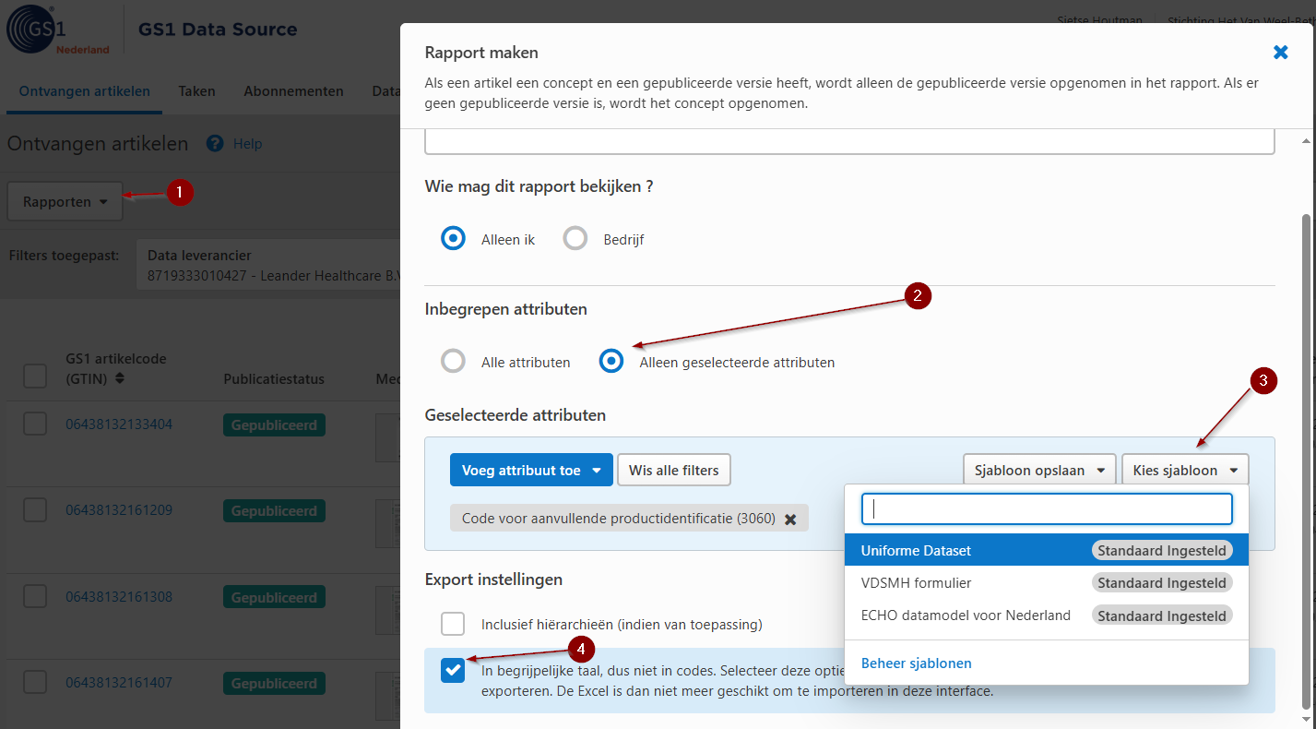
Task: Switch to the Abonnementen tab
Action: click(293, 90)
